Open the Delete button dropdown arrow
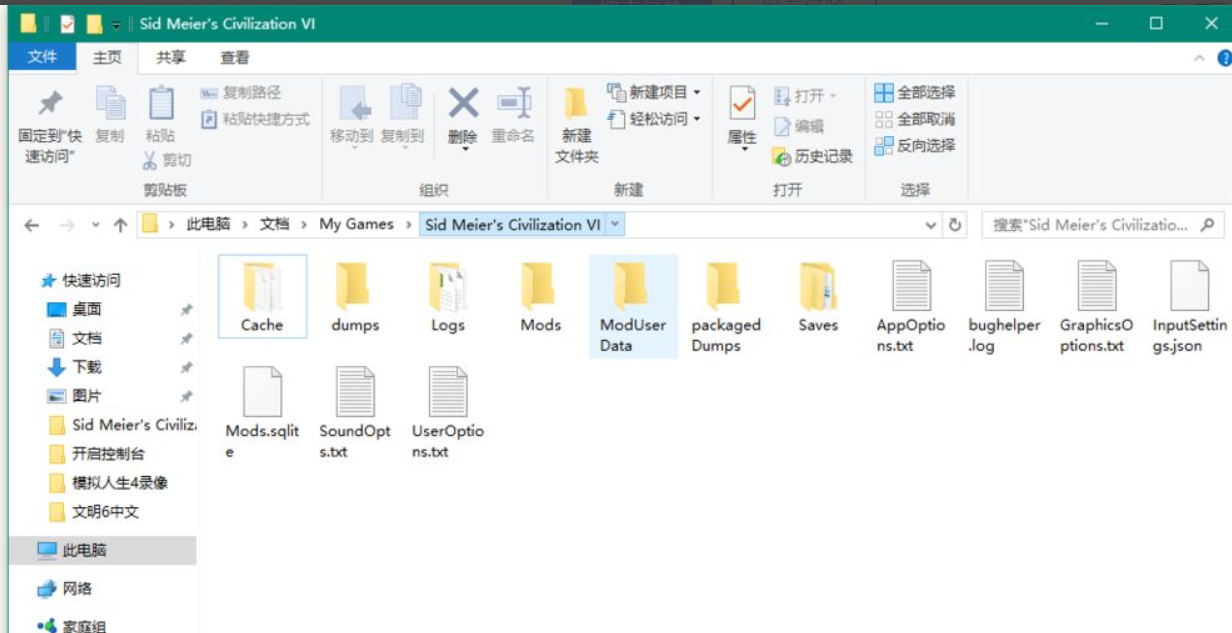The width and height of the screenshot is (1232, 633). point(463,147)
